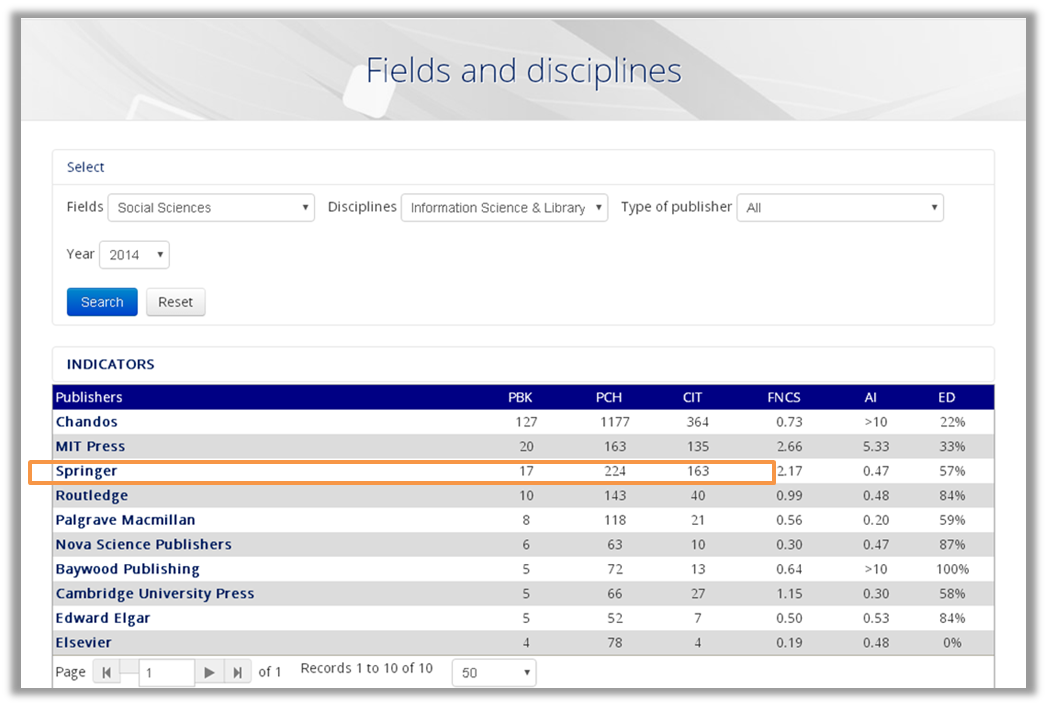Sort by the PBK column header
The image size is (1047, 706).
click(520, 397)
